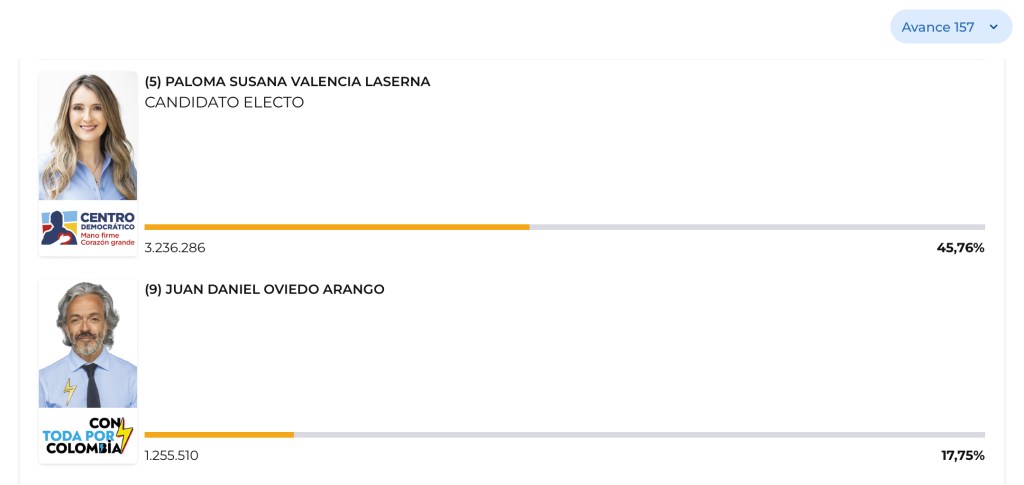Click the gray part of Oviedo's vote bar
Screen dimensions: 1024x485
click(639, 435)
